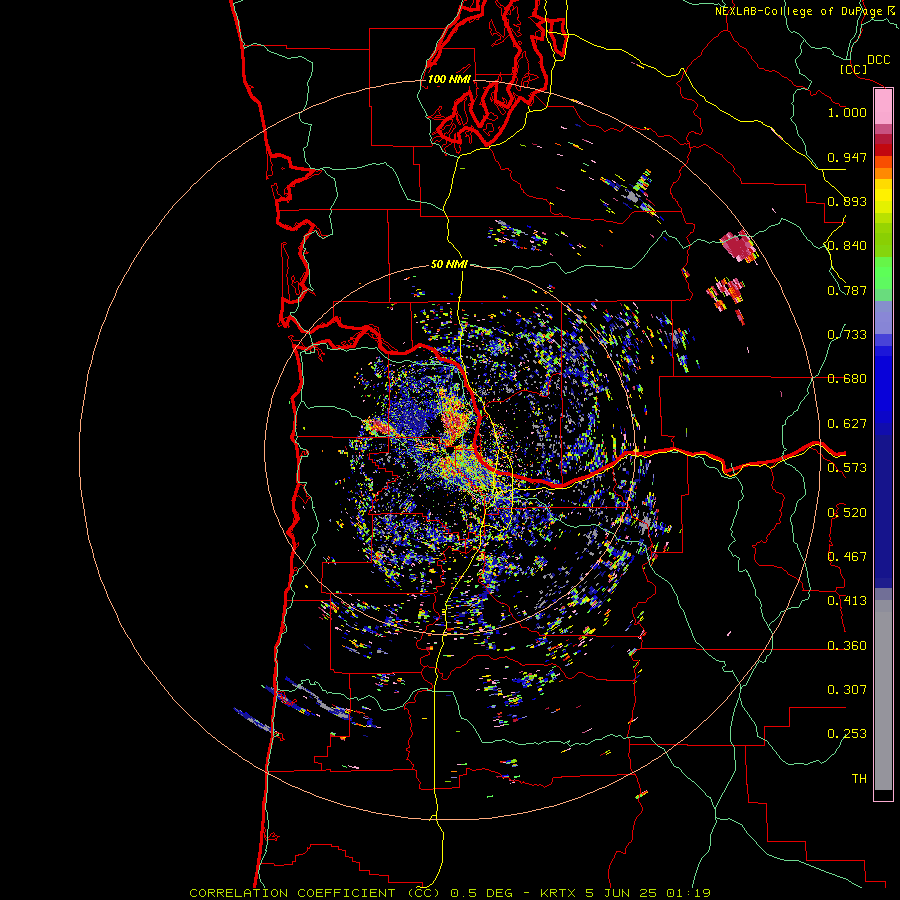Click the [CC] units label
900x900 pixels.
pyautogui.click(x=853, y=69)
